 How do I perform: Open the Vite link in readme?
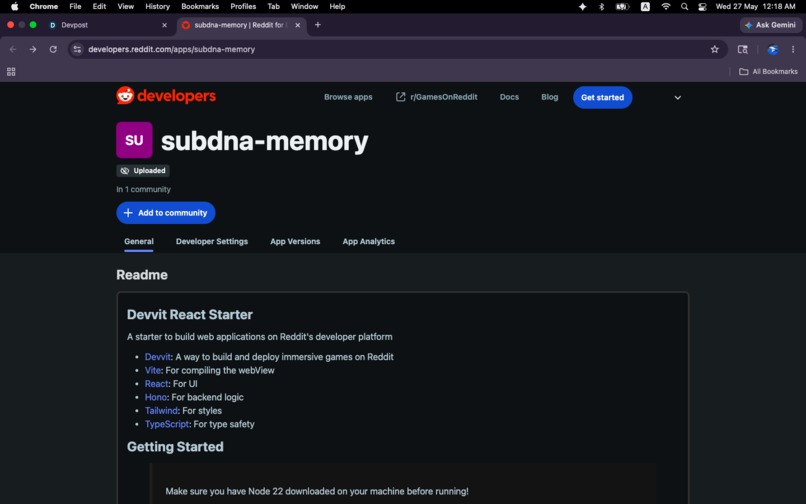[x=153, y=370]
